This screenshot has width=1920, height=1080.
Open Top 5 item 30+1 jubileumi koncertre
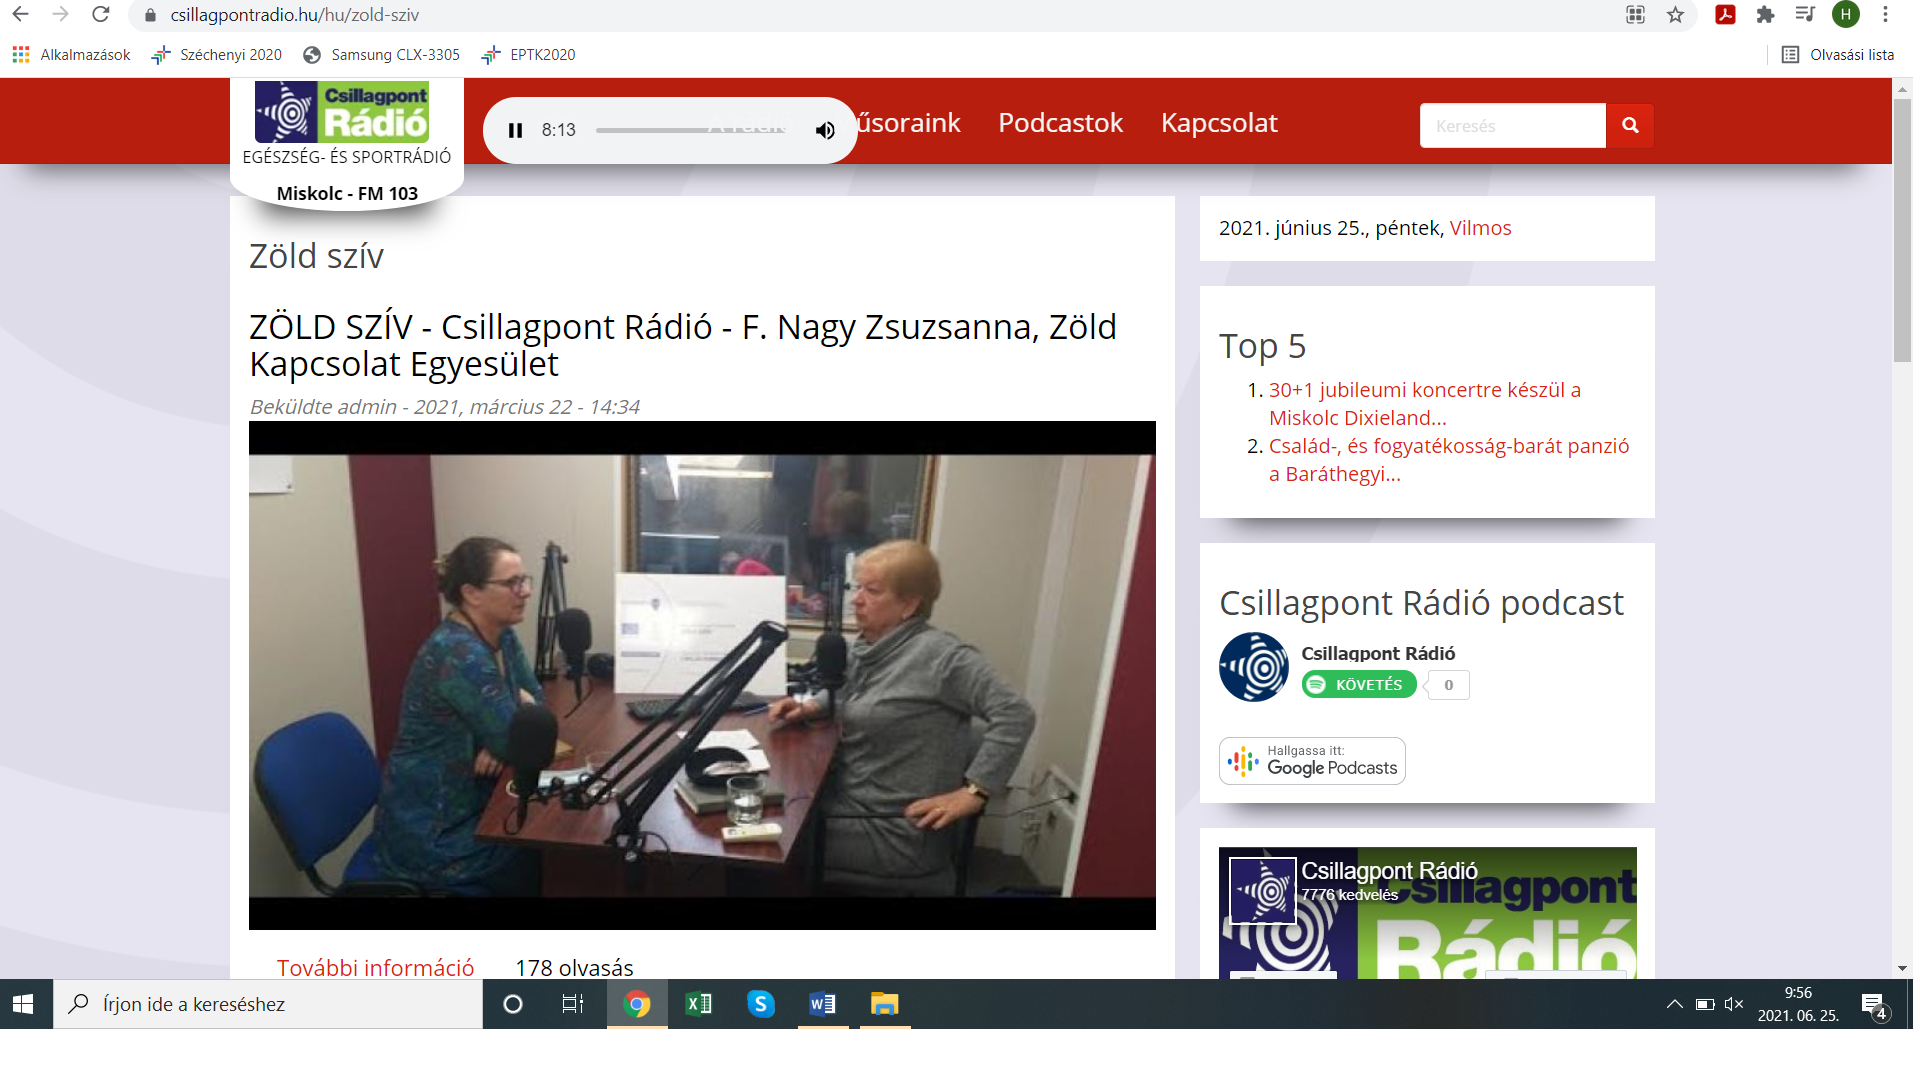1425,404
